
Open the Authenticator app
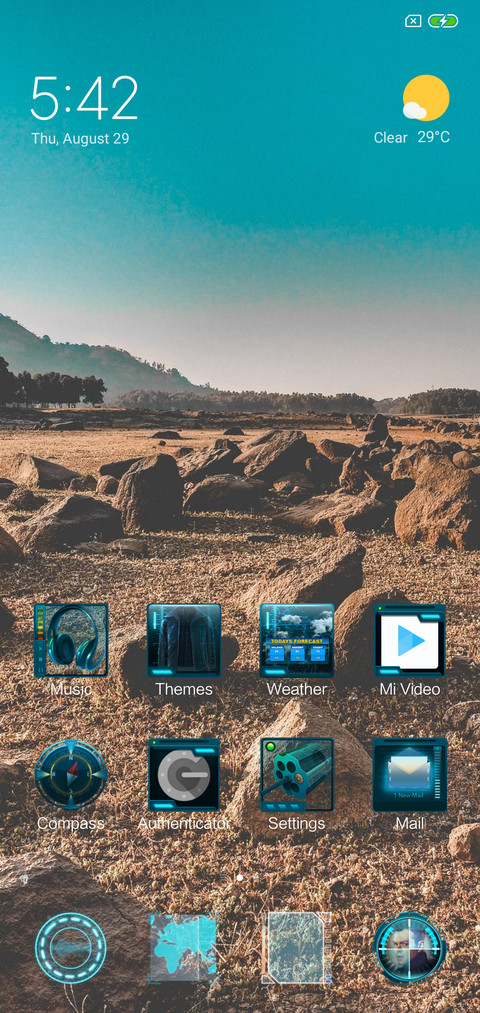click(184, 775)
